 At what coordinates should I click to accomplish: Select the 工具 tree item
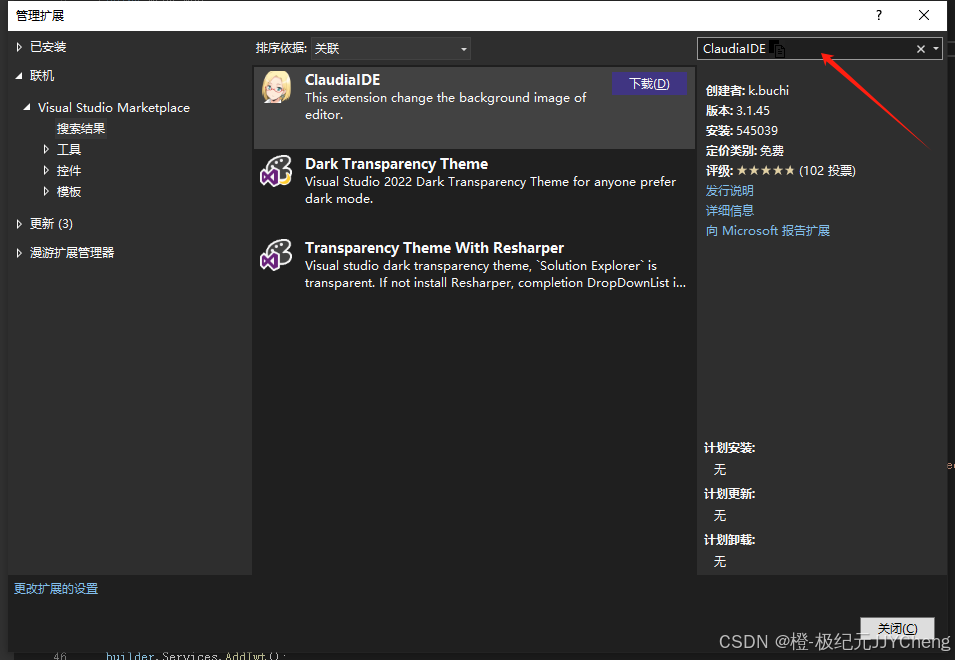[x=69, y=149]
